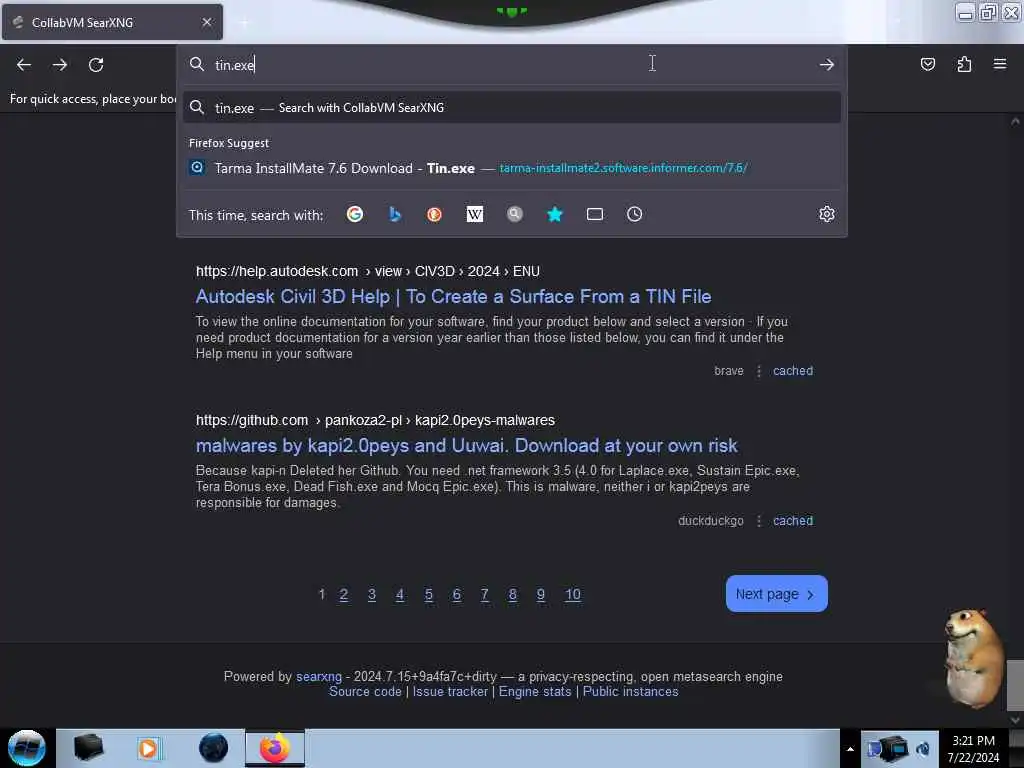Open the black box taskbar icon
The image size is (1024, 768).
(89, 748)
